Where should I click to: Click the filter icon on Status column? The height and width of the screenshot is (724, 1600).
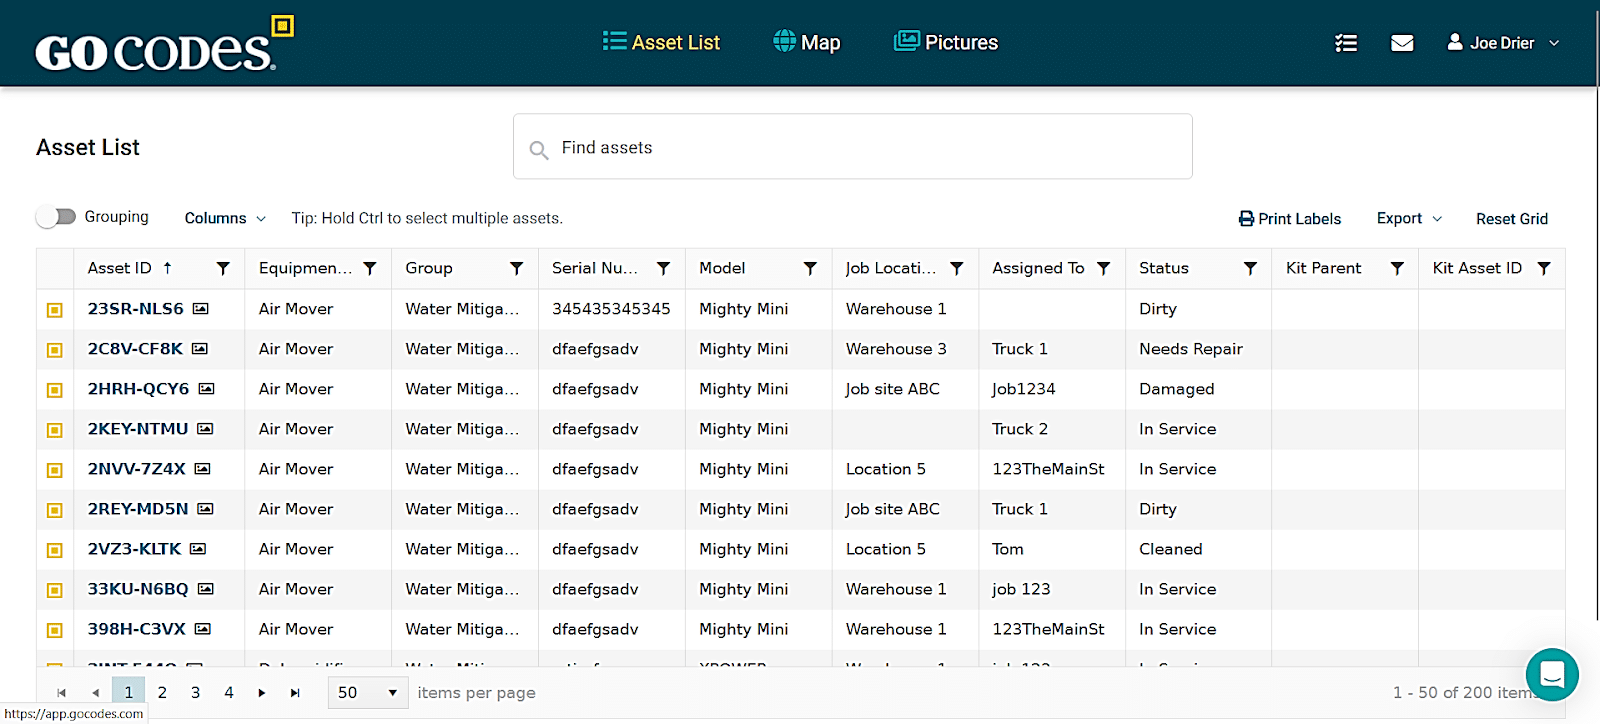click(1250, 268)
